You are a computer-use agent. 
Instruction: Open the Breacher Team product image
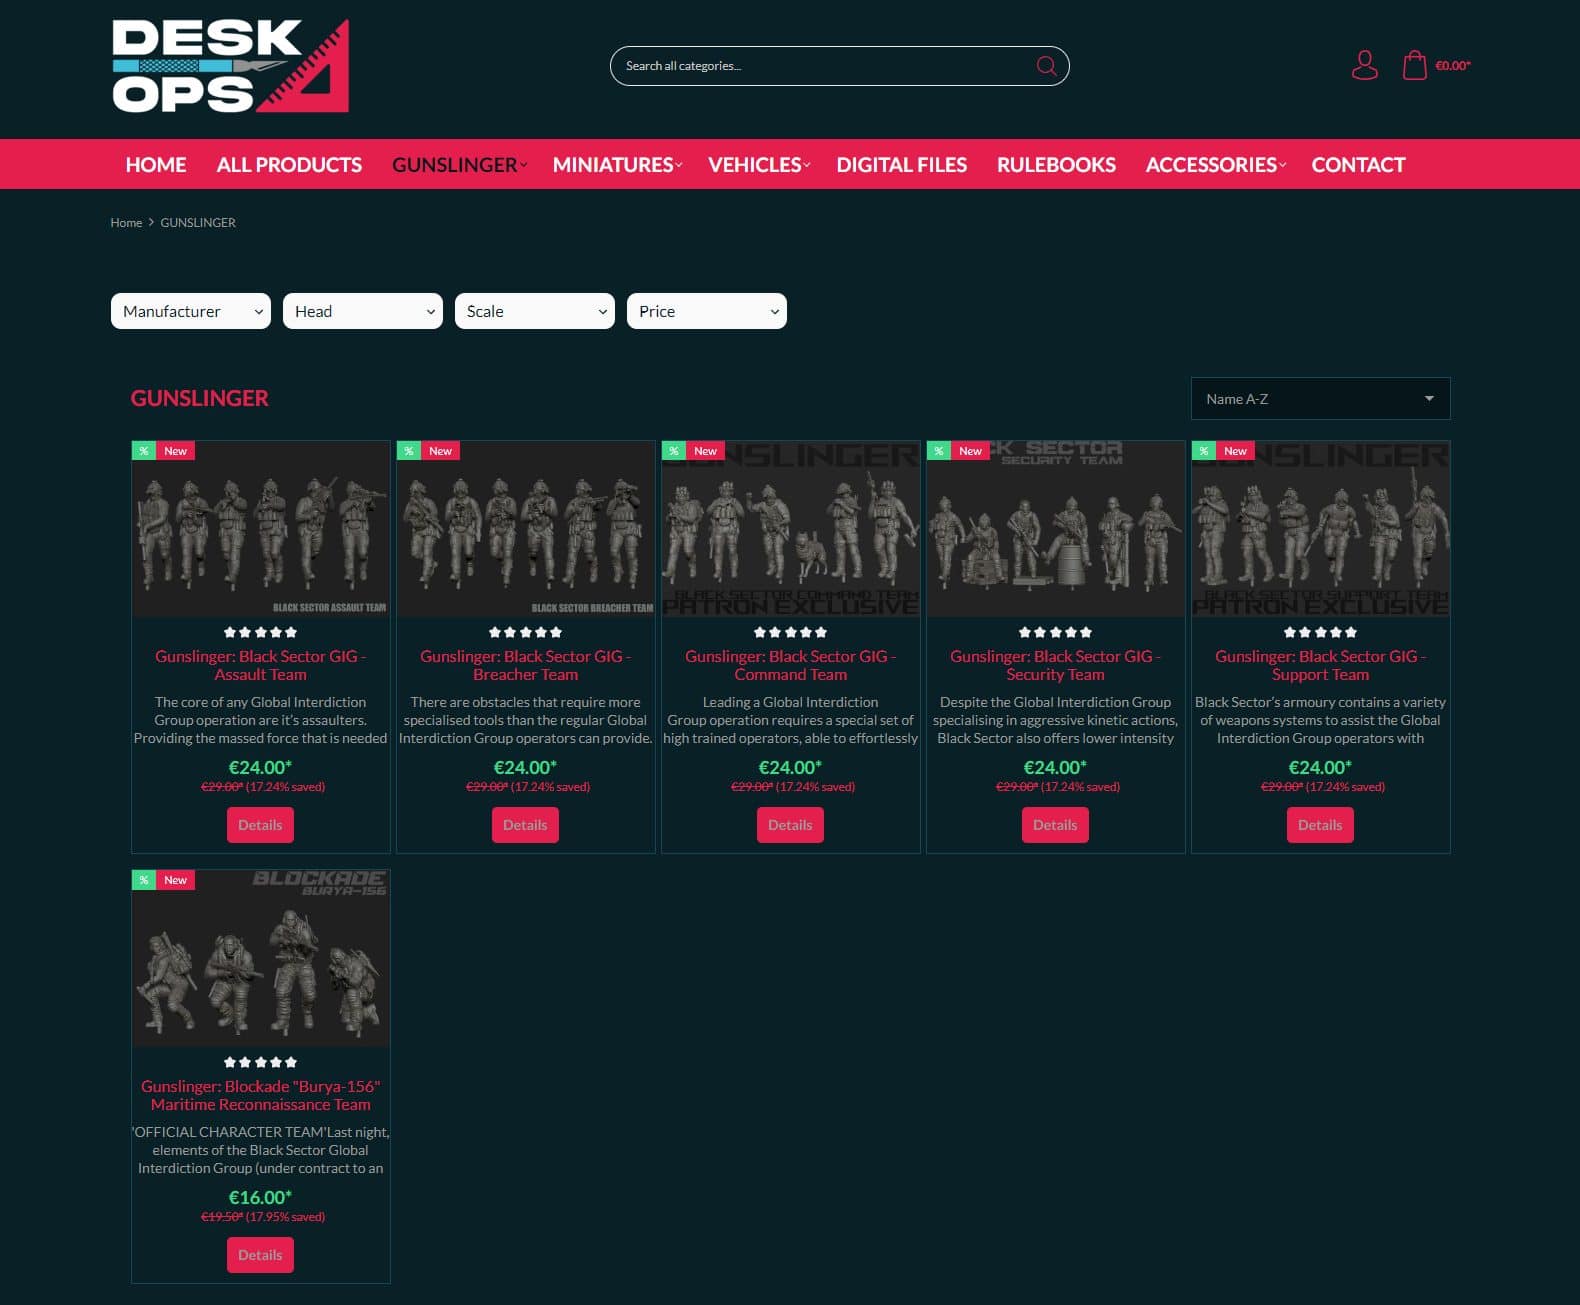(x=525, y=529)
